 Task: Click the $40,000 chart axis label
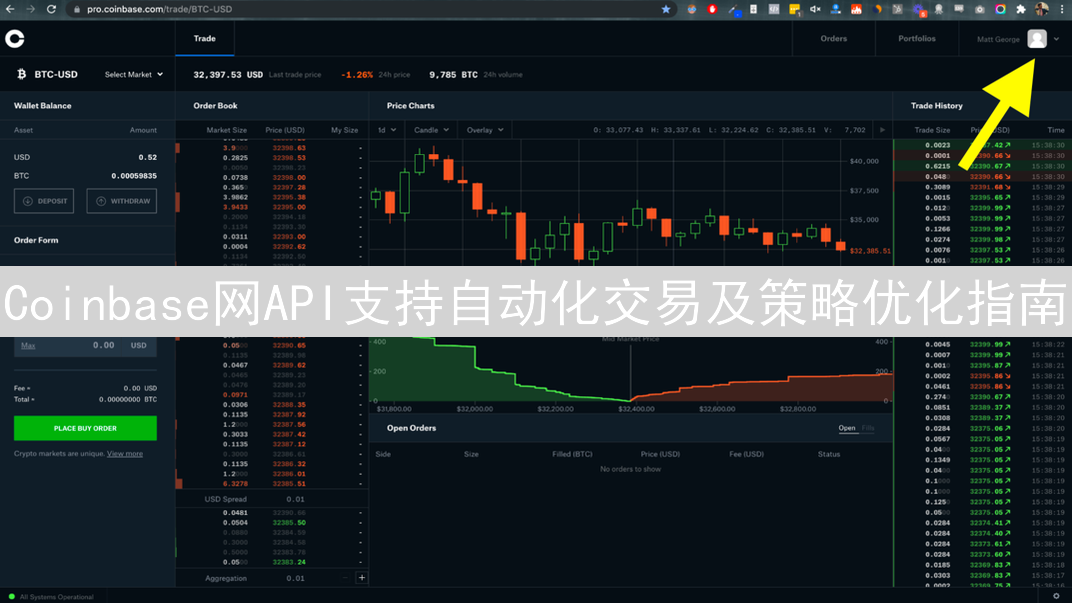point(864,161)
